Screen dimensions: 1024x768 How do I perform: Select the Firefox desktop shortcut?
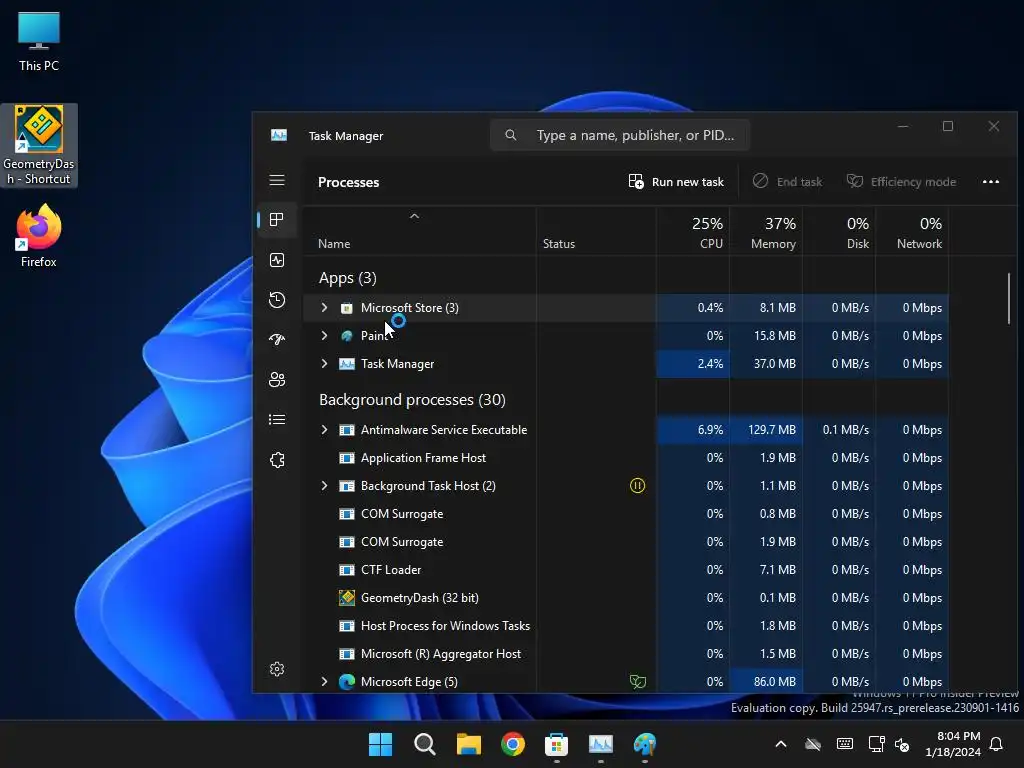(x=39, y=236)
